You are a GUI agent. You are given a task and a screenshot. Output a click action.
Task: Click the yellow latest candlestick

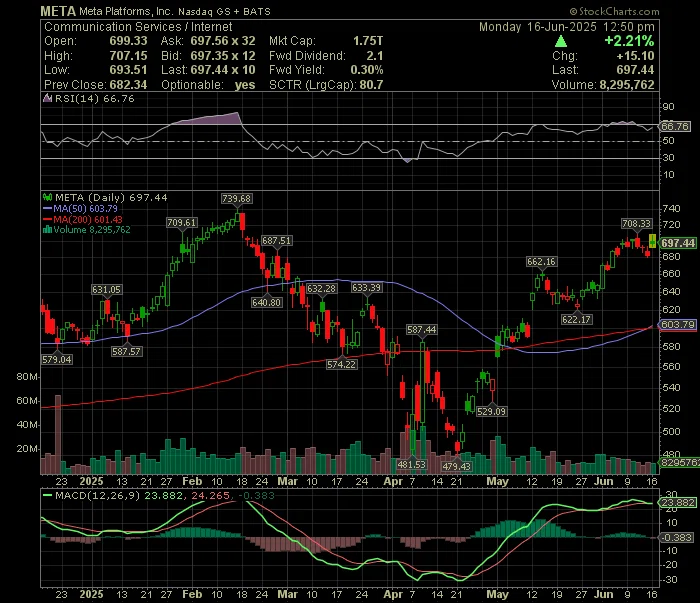click(652, 241)
